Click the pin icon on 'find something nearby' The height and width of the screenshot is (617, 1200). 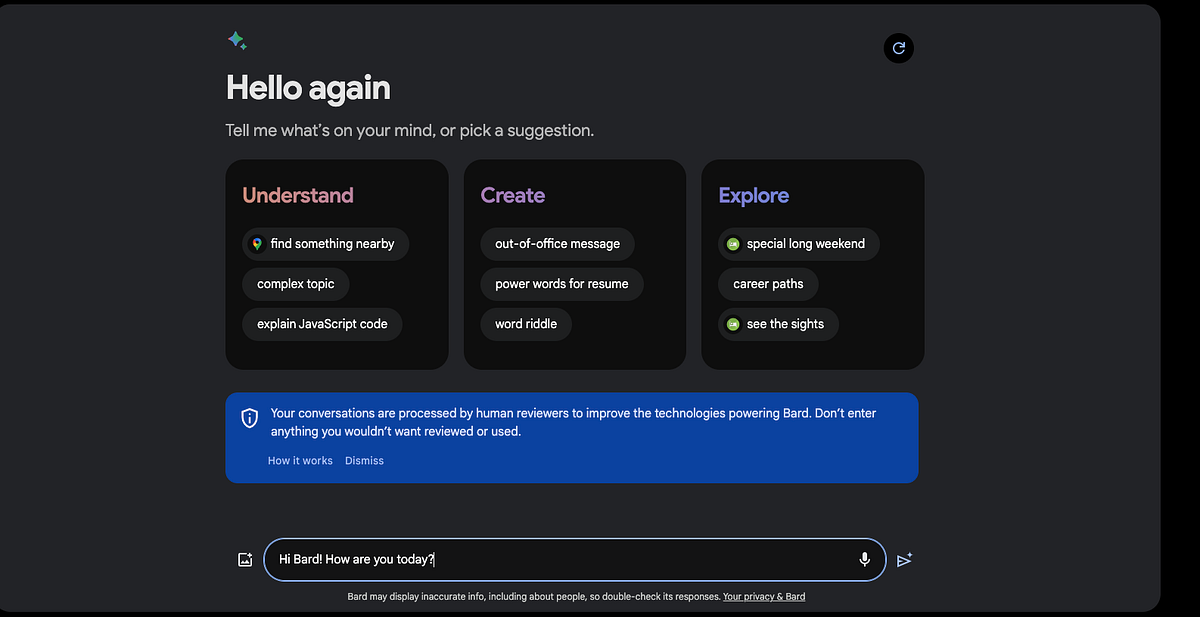[258, 244]
